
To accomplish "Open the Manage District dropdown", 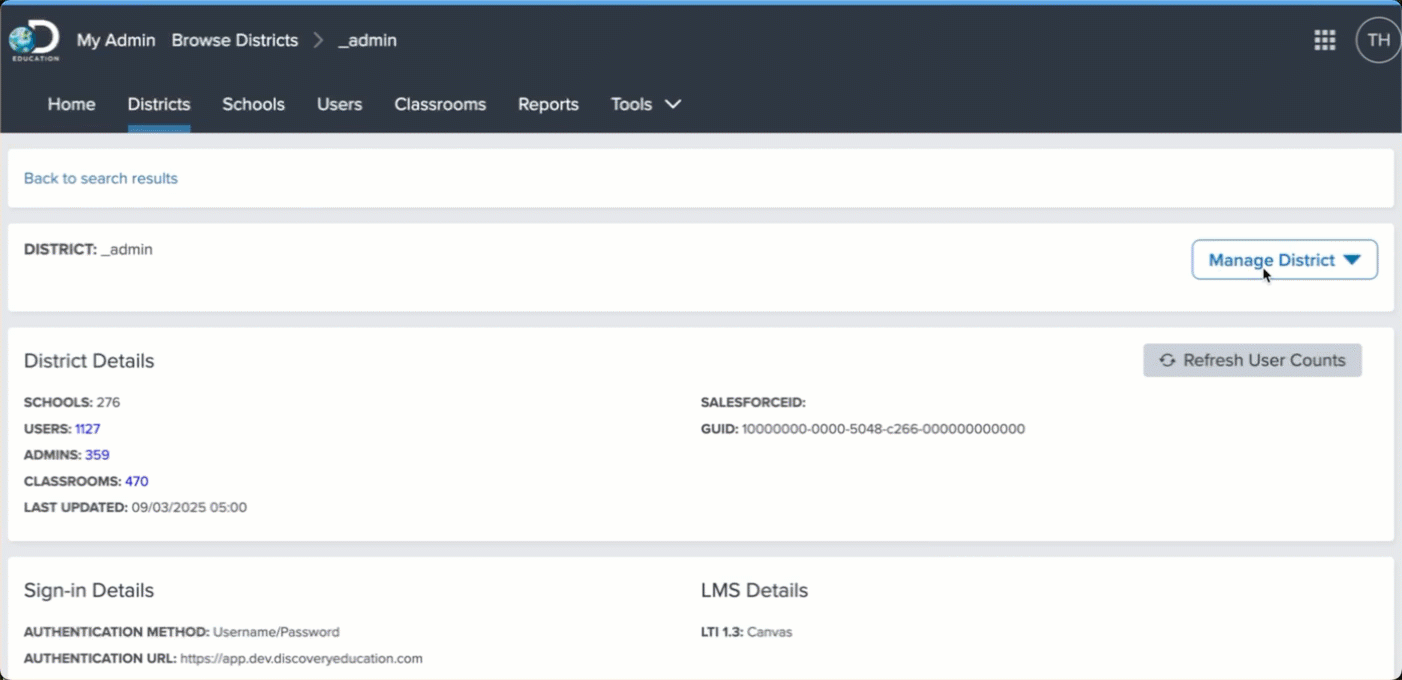I will tap(1284, 260).
